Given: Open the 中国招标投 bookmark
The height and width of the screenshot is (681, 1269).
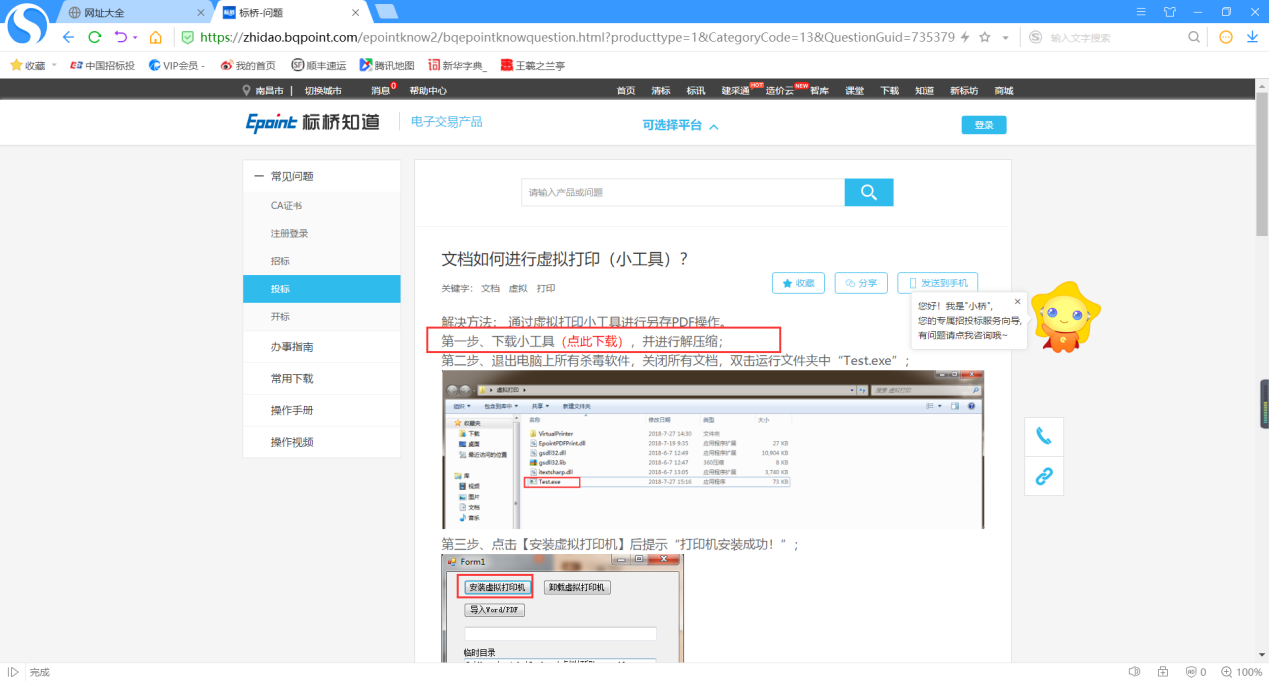Looking at the screenshot, I should click(102, 65).
